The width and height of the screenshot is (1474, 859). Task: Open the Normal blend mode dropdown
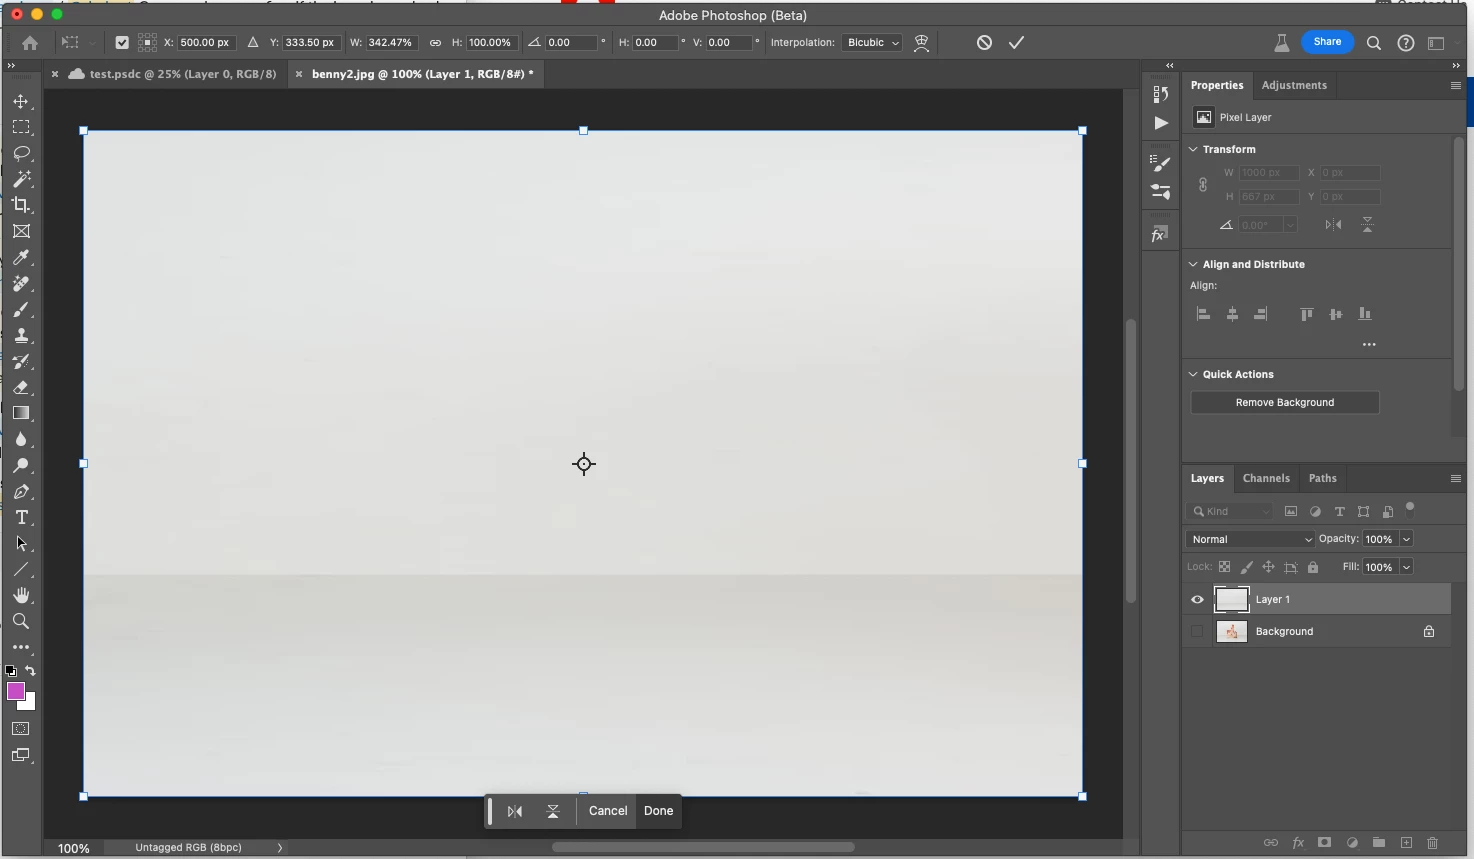[1250, 539]
